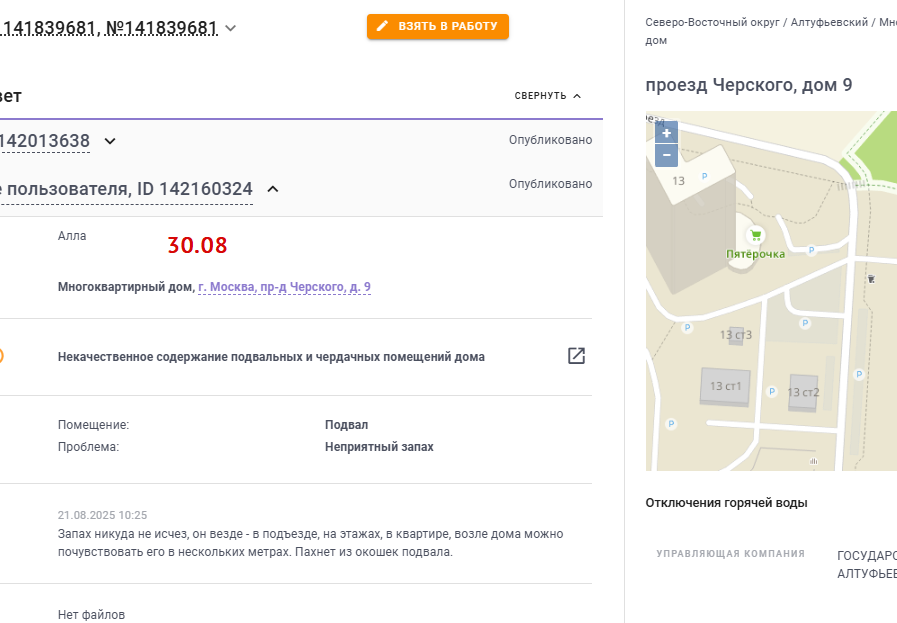
Task: Open the address link г. Москва, пр-д Черского, д. 9
Action: click(284, 287)
